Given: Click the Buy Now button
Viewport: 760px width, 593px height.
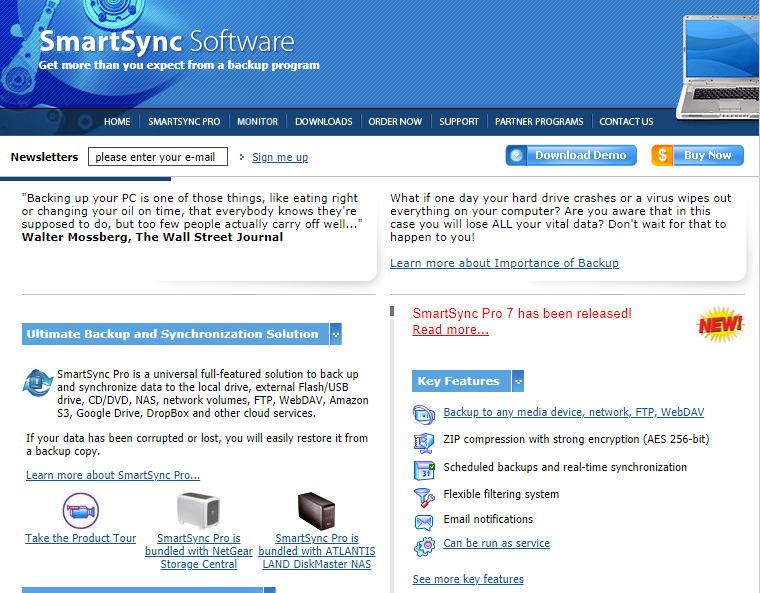Looking at the screenshot, I should point(697,155).
